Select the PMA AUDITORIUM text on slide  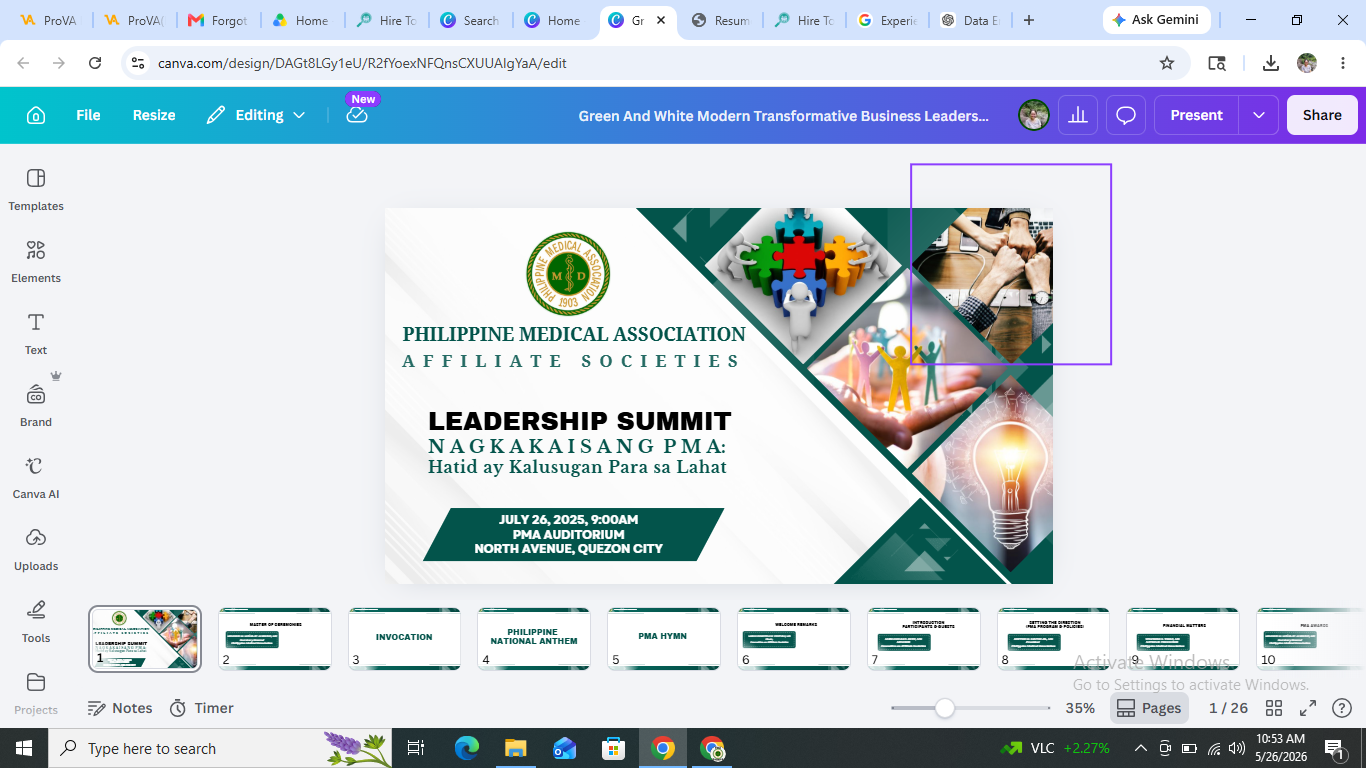pyautogui.click(x=568, y=534)
